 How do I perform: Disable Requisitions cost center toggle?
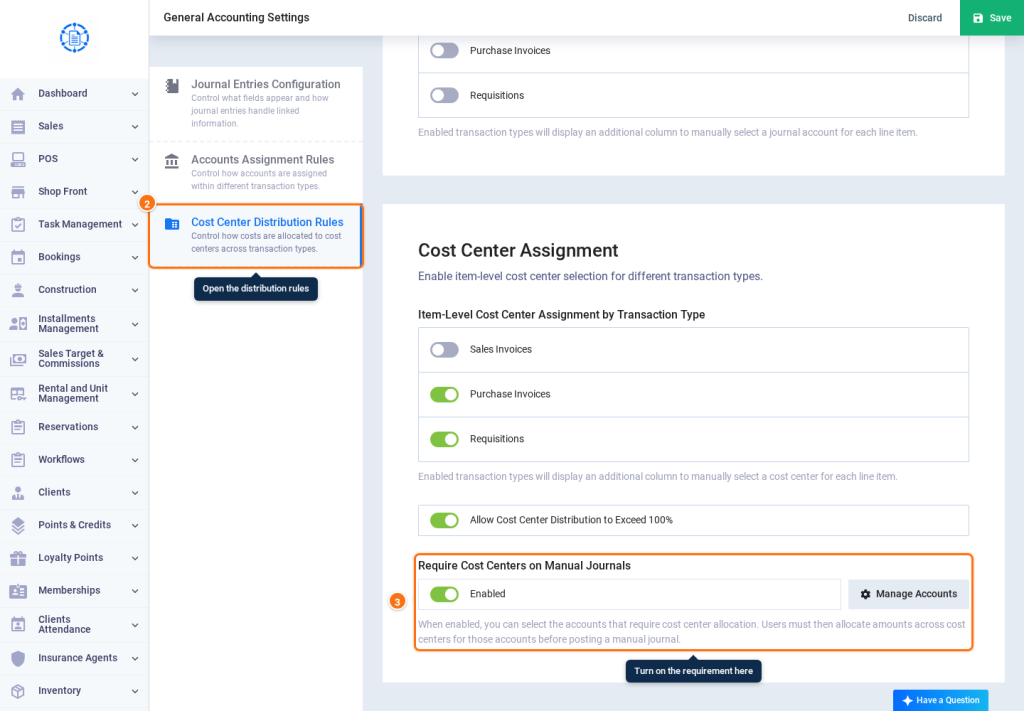[444, 439]
